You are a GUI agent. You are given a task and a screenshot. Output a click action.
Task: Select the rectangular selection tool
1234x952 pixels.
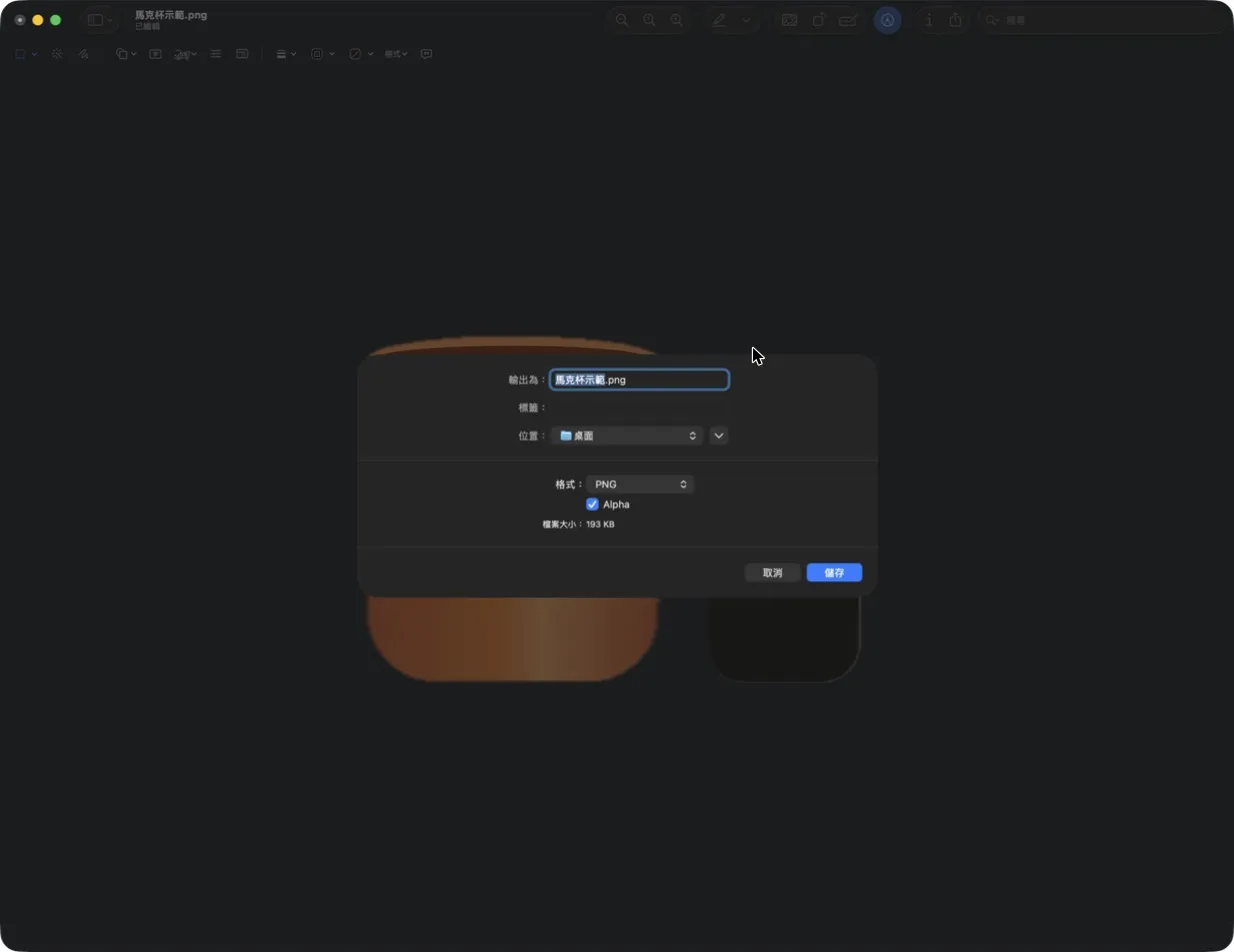point(20,54)
